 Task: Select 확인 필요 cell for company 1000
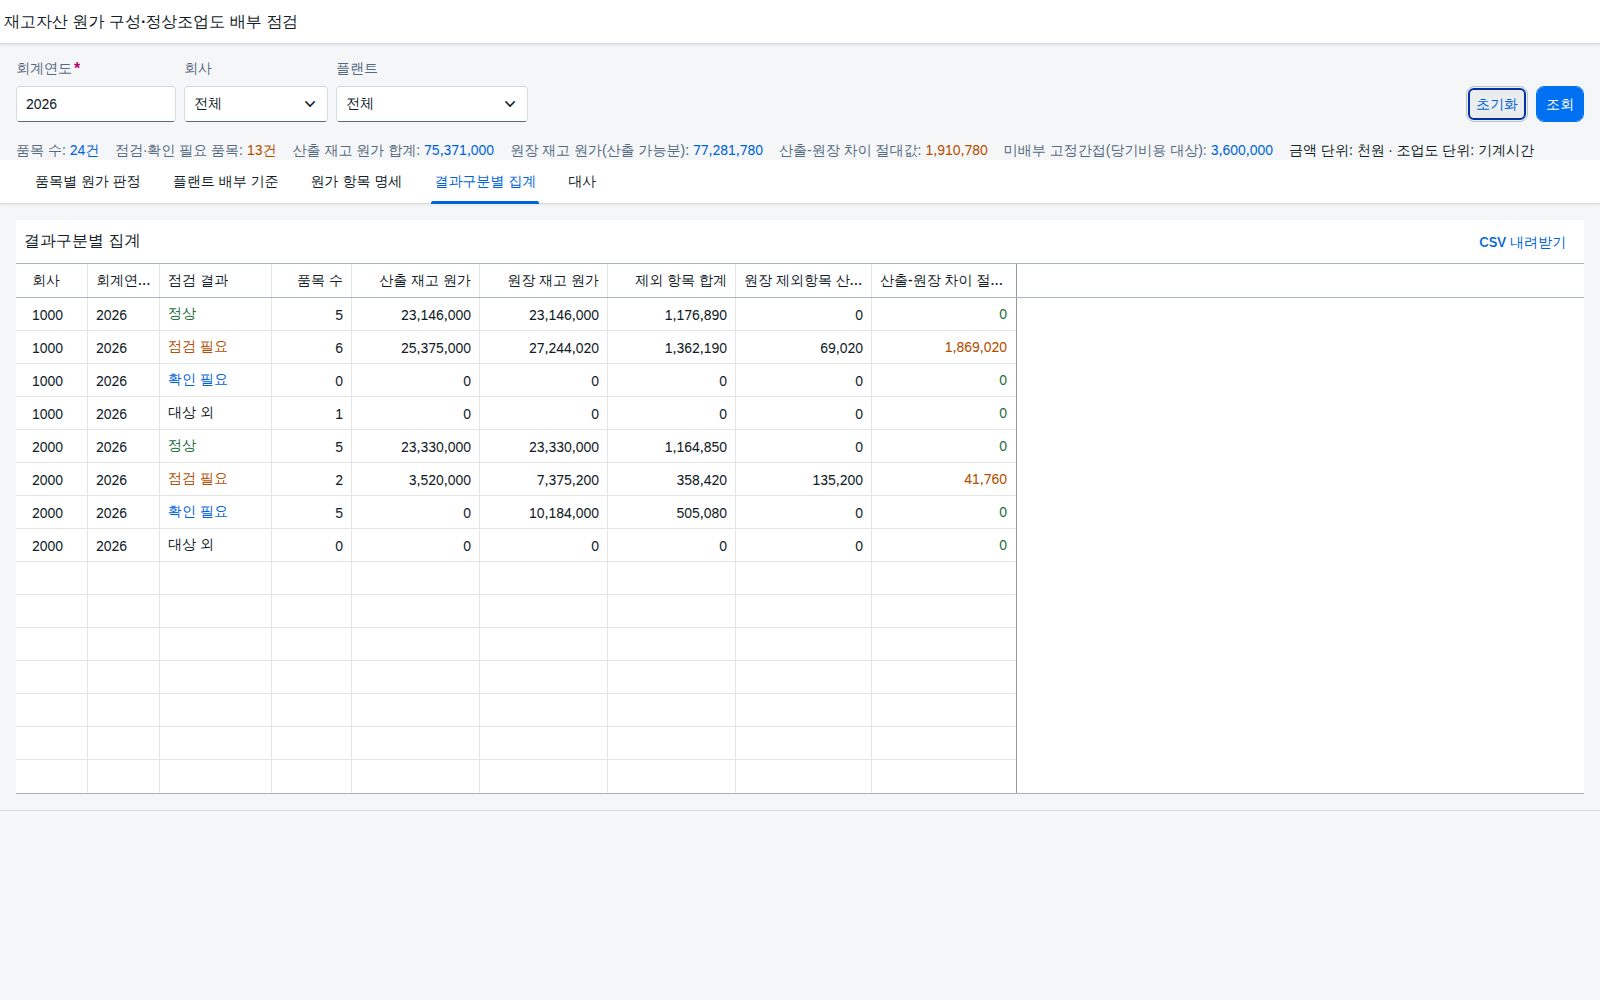215,380
